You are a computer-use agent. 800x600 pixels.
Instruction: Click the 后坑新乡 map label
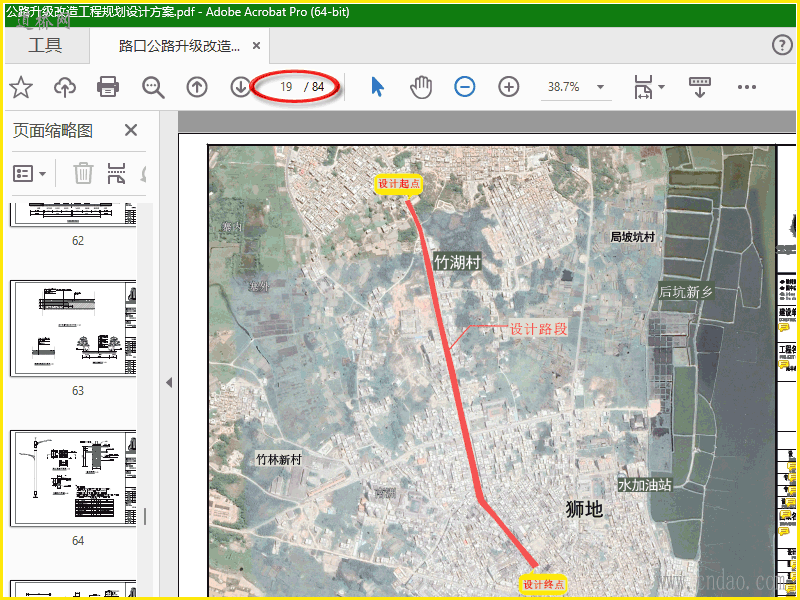coord(686,292)
